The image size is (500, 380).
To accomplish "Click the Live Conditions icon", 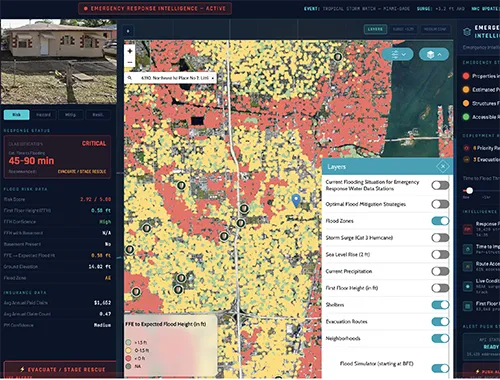I will 468,286.
